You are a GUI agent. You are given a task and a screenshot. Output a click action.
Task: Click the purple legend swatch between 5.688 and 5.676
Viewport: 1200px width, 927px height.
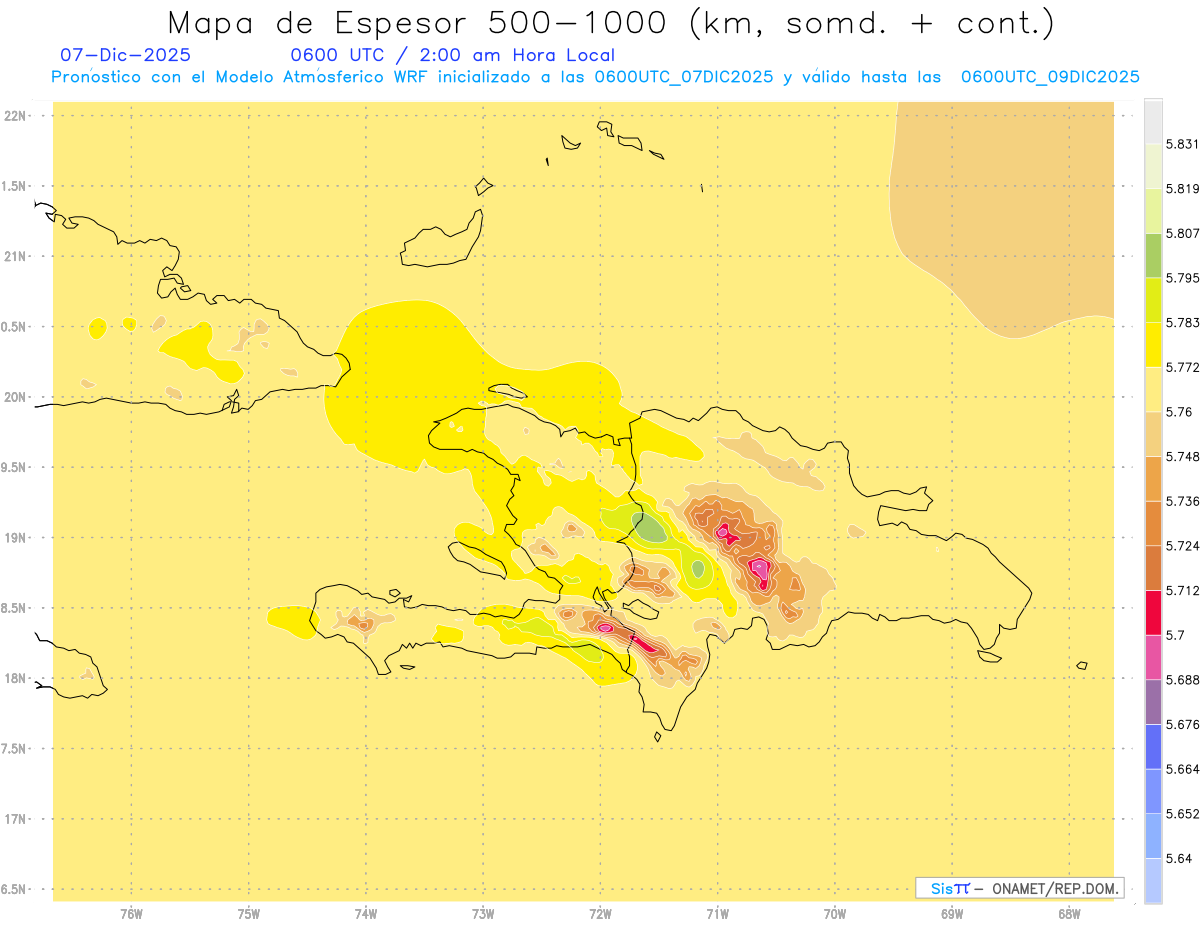click(x=1153, y=702)
